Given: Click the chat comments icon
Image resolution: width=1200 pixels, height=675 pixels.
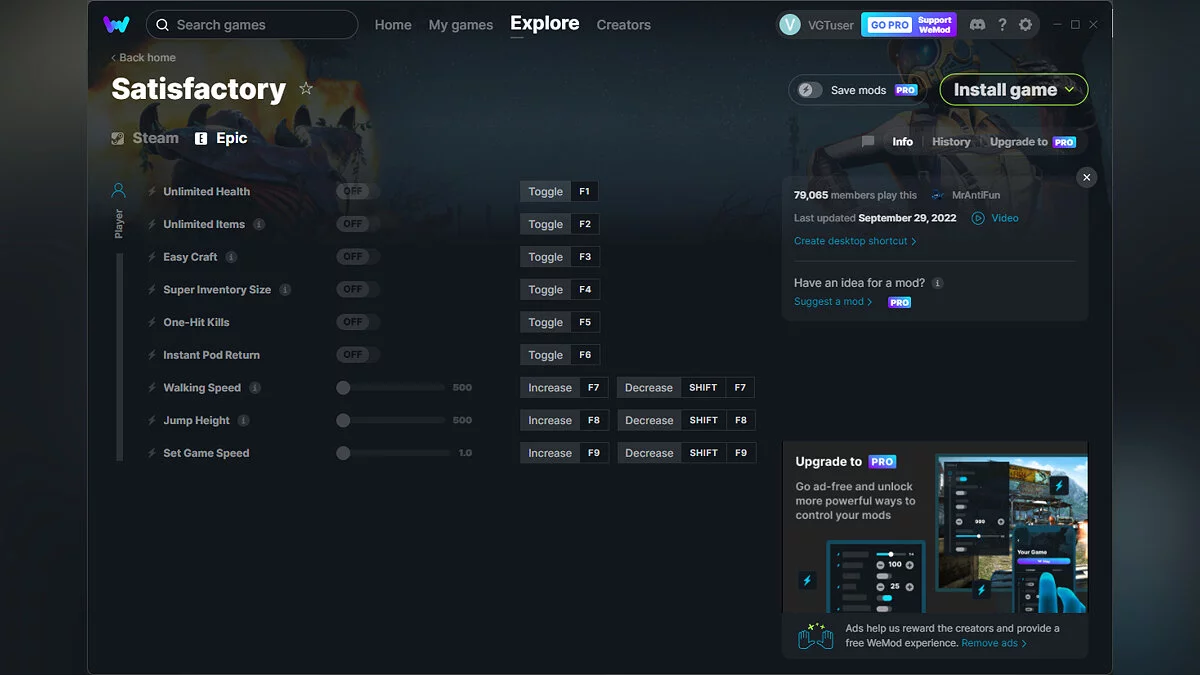Looking at the screenshot, I should [868, 142].
